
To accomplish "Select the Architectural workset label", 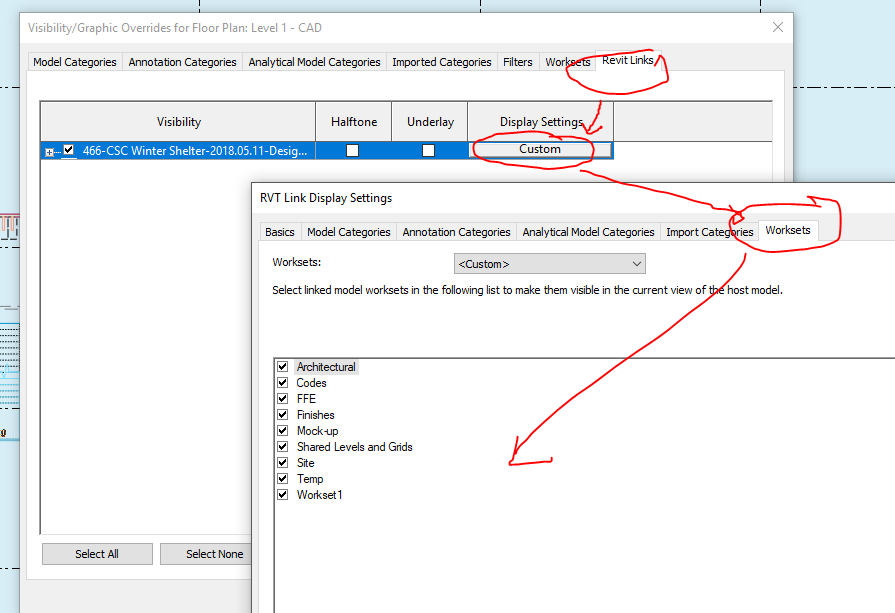I will click(x=326, y=367).
